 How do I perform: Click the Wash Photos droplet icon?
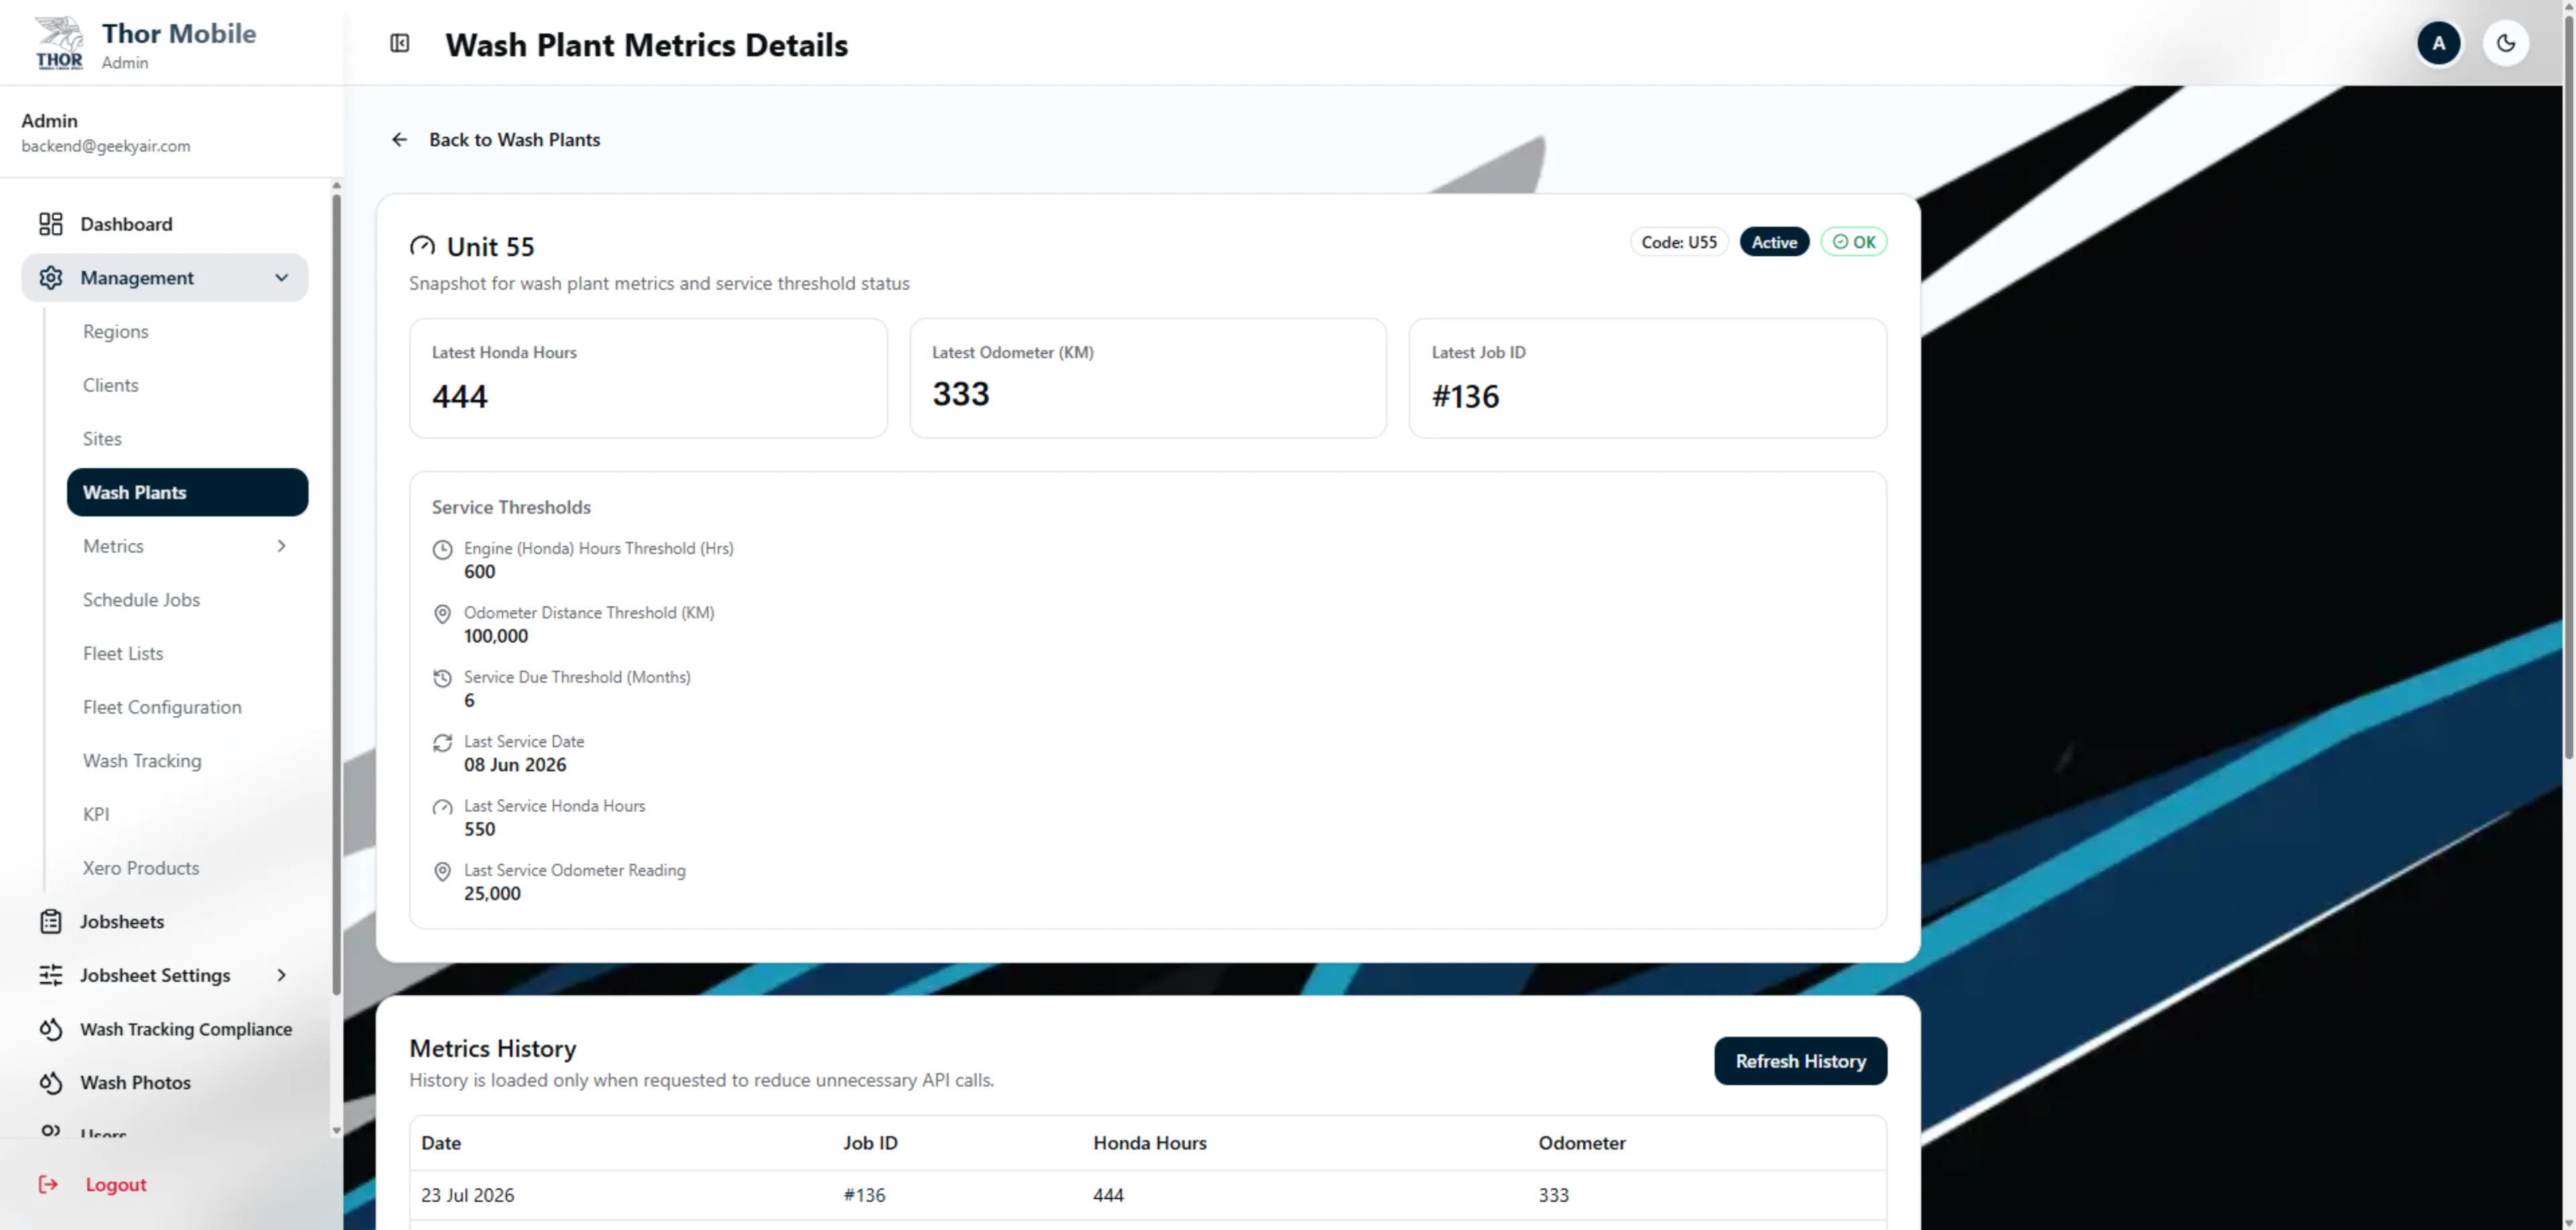coord(51,1083)
